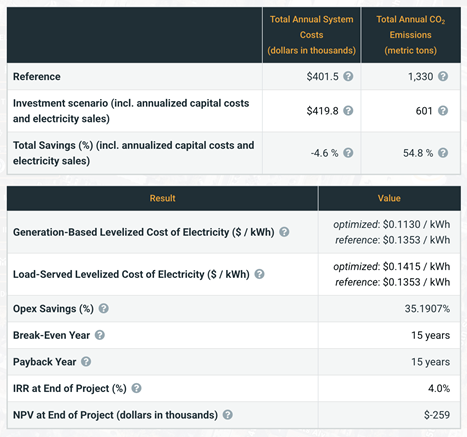
Task: Click help icon beside Reference 1,330 emissions
Action: pos(443,76)
